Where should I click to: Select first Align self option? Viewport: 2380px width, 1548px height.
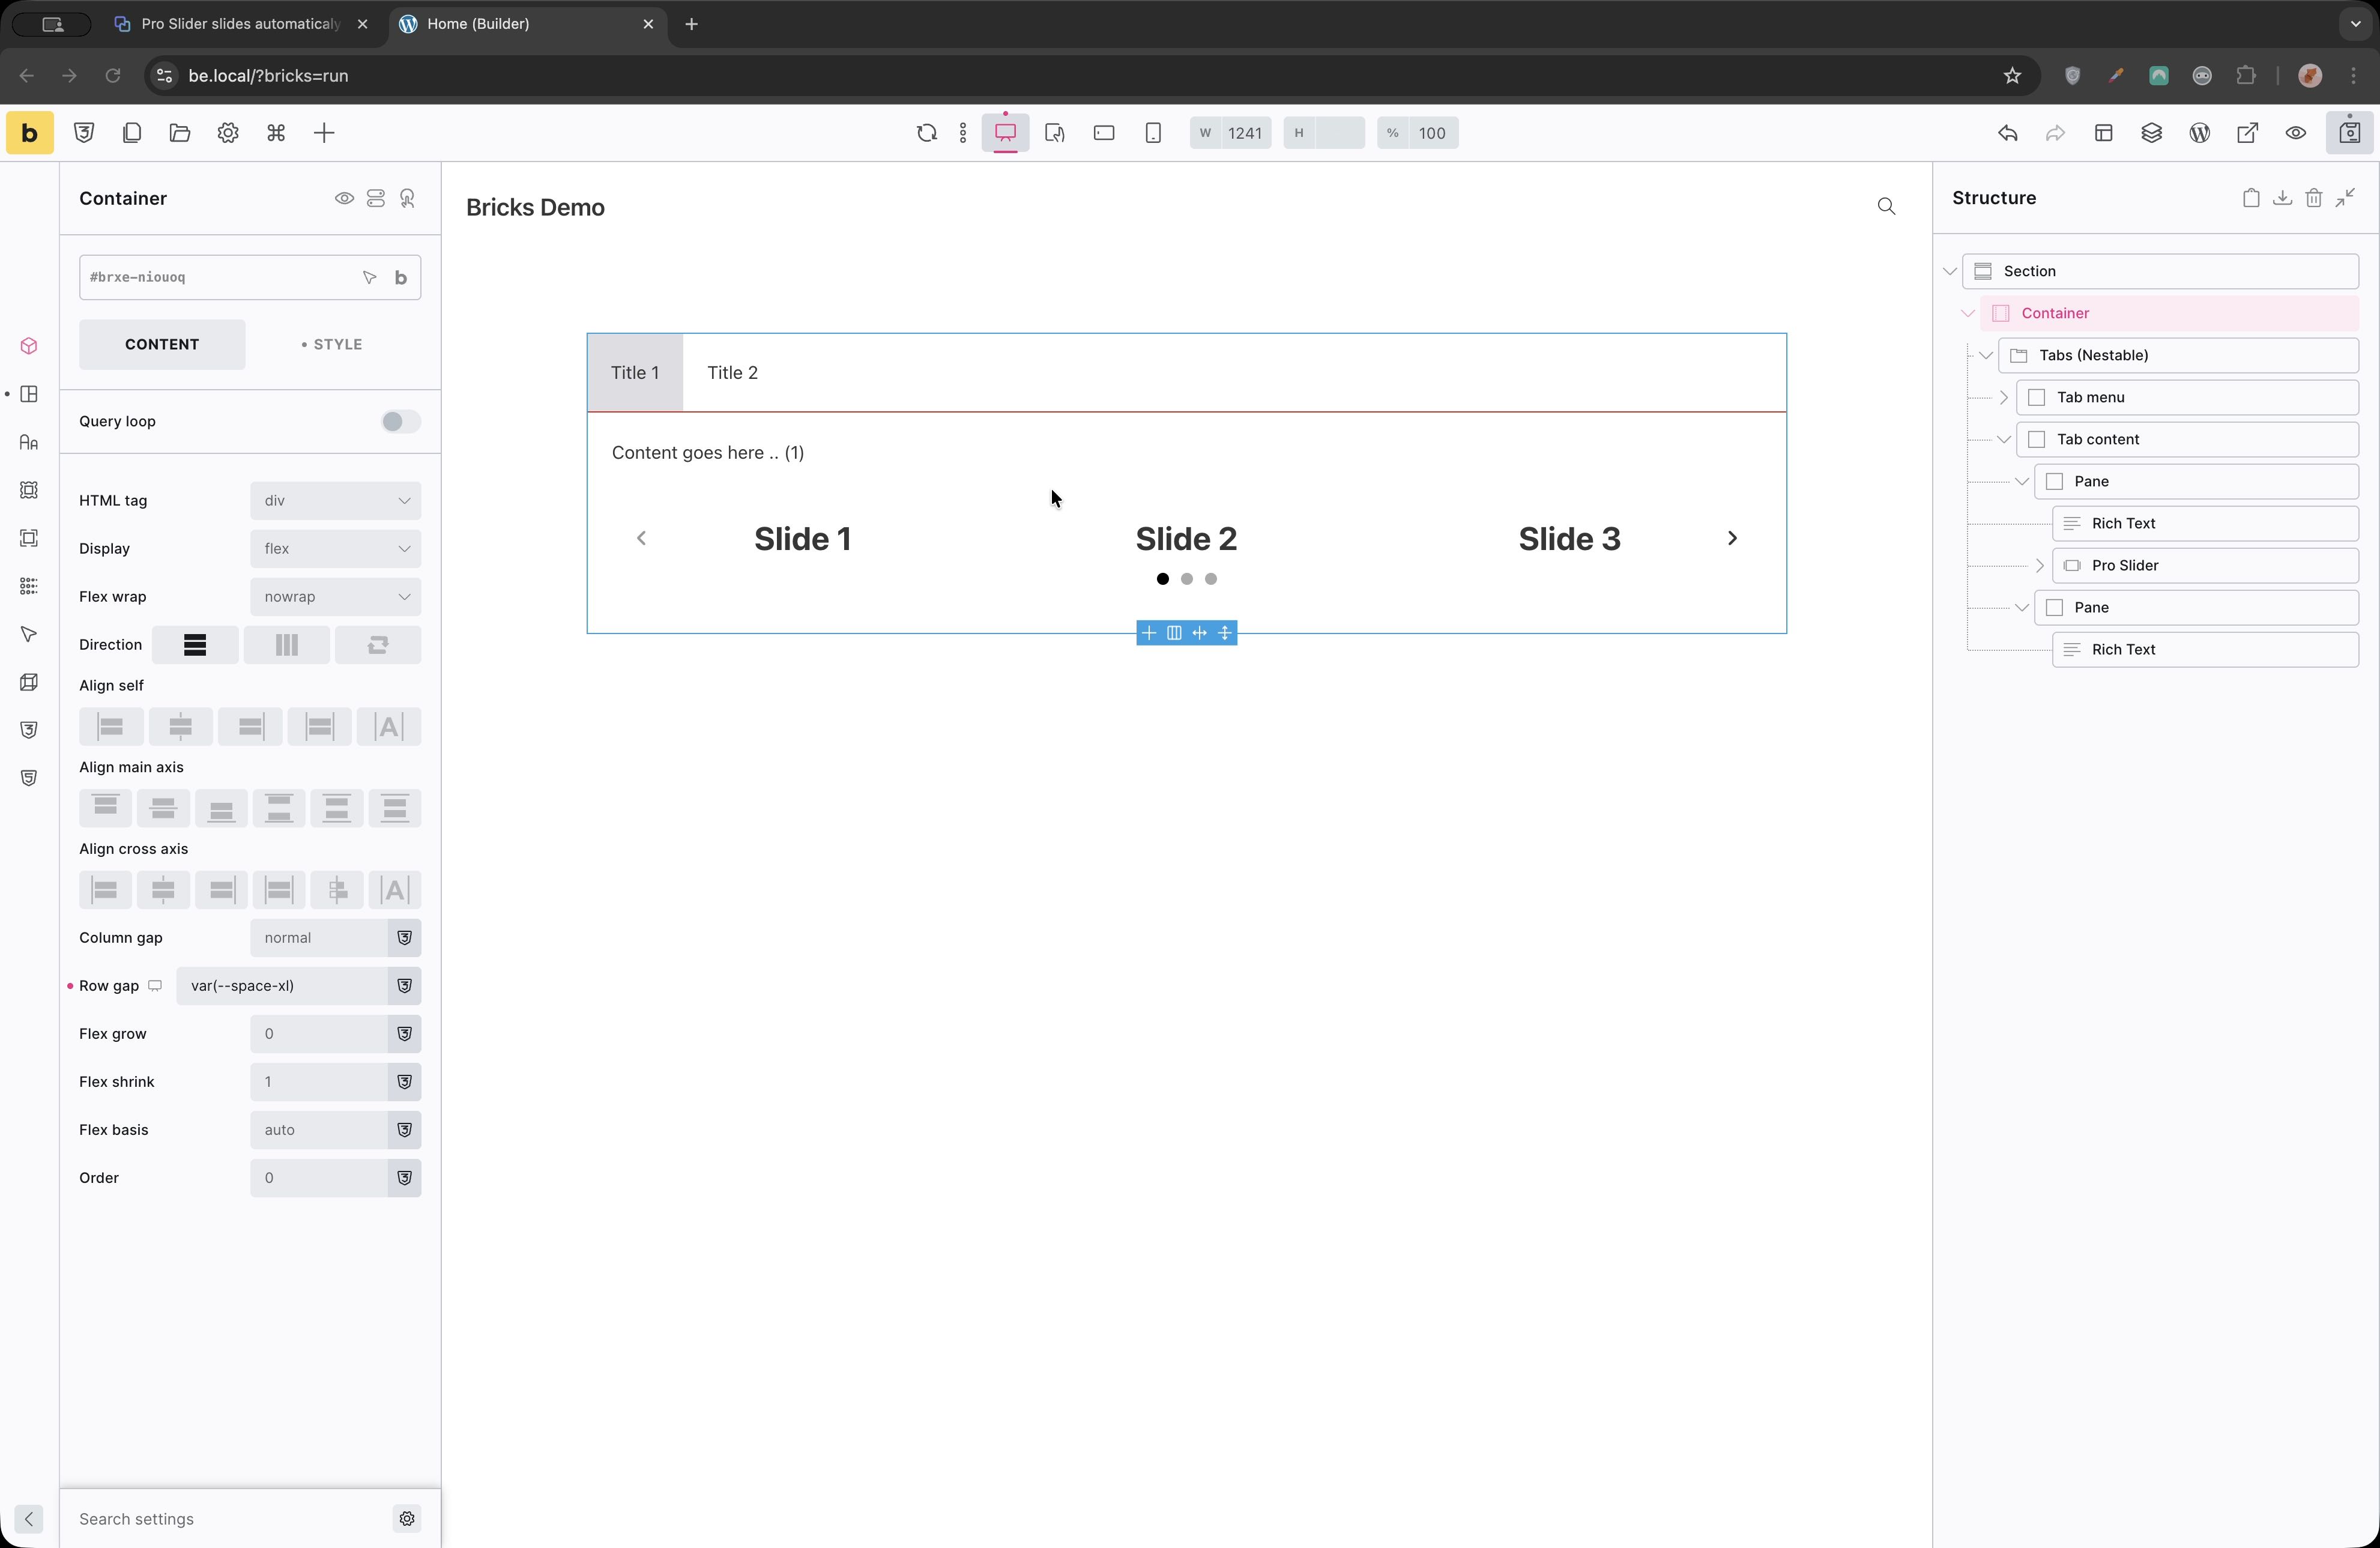(x=111, y=727)
